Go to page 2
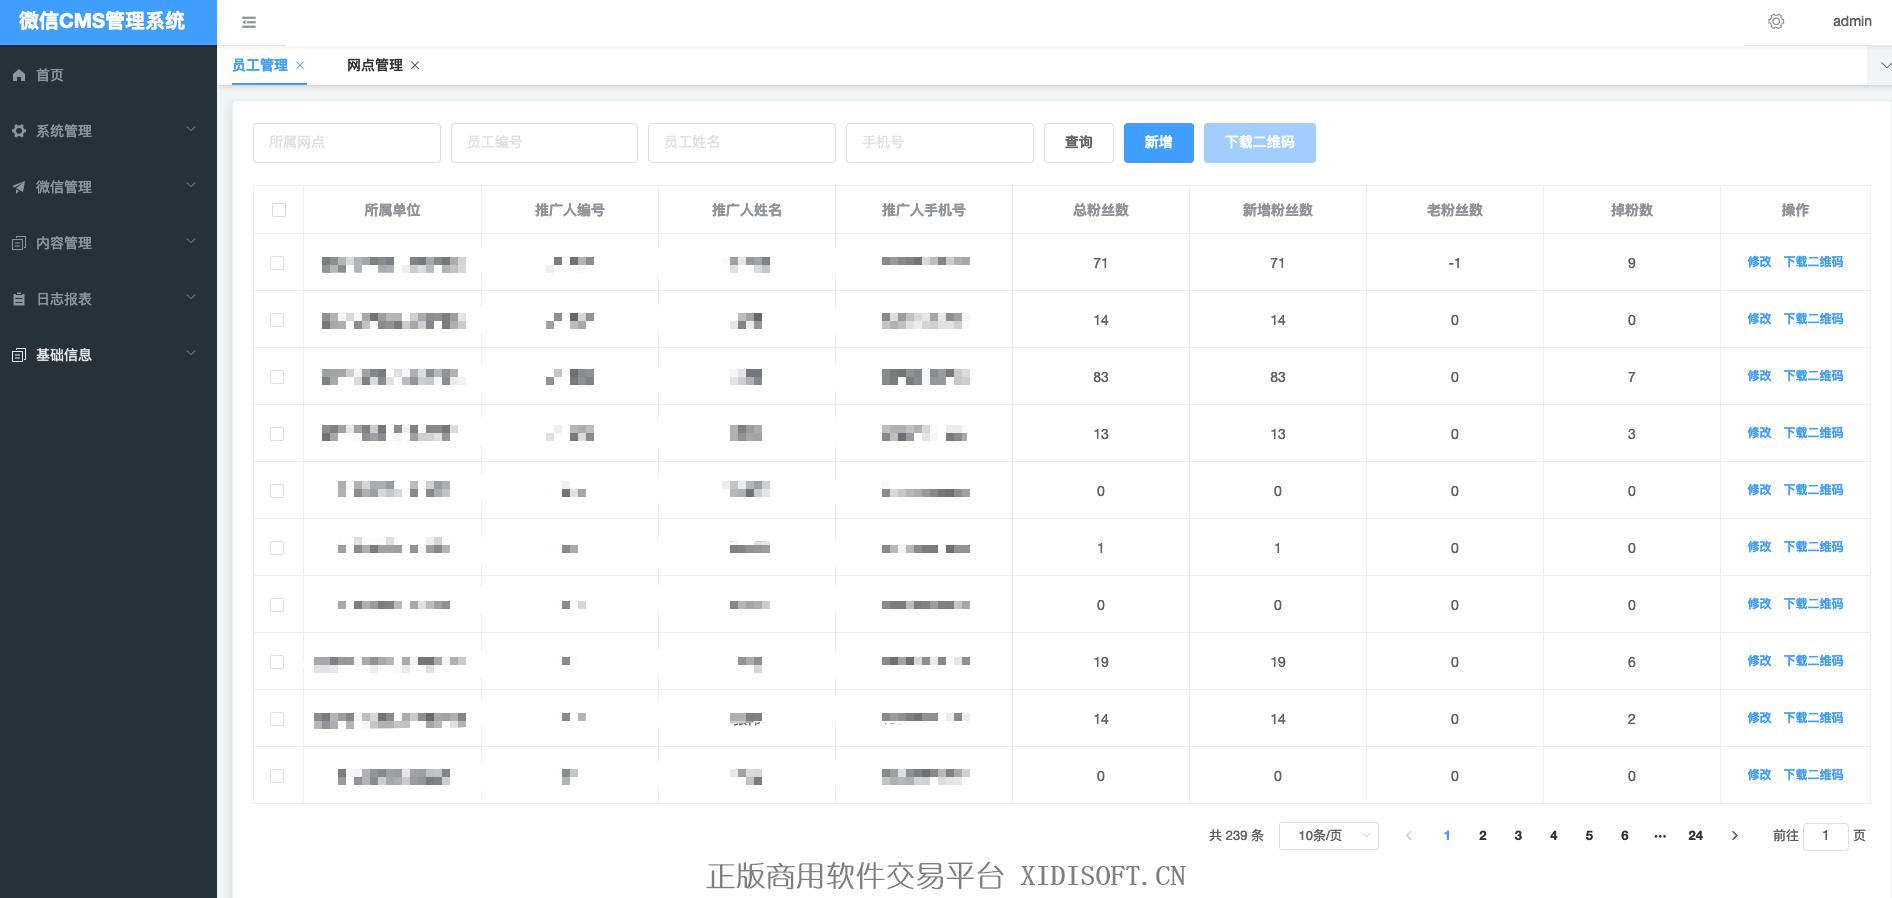The width and height of the screenshot is (1892, 898). (1483, 836)
